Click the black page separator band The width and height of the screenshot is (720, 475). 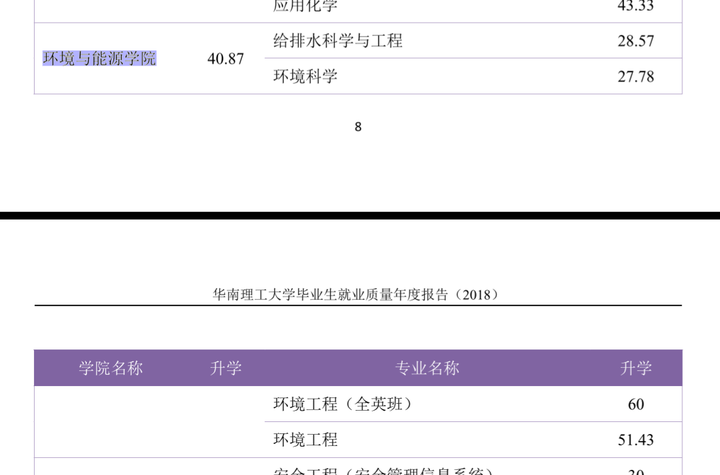(x=360, y=215)
